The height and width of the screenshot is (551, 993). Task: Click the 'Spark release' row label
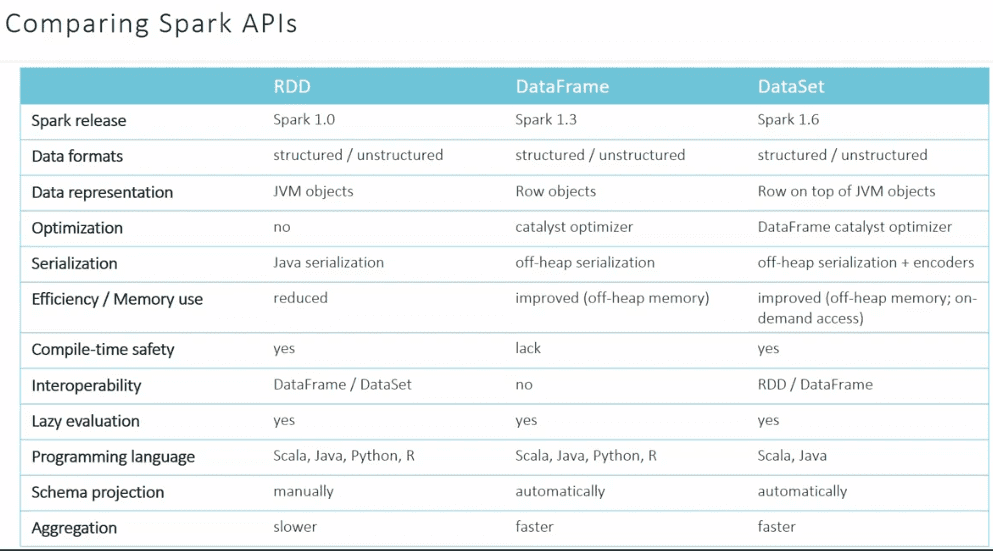click(79, 121)
